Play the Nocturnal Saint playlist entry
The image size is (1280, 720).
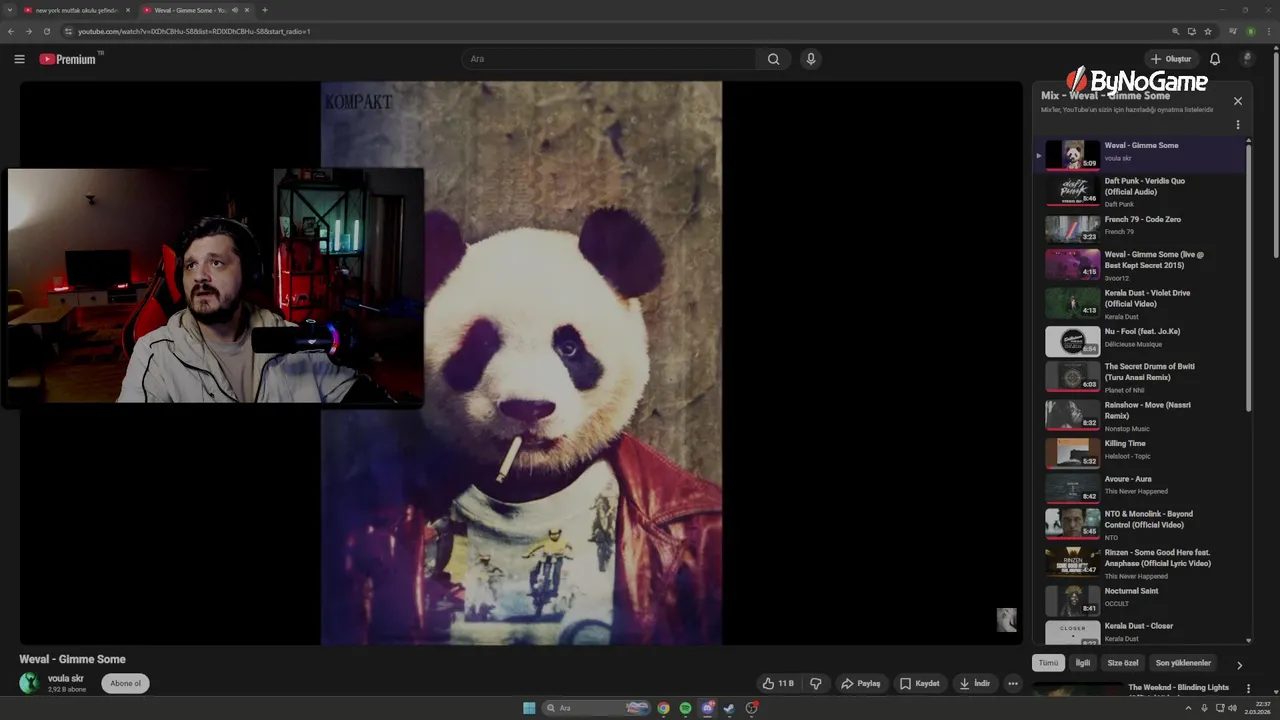tap(1139, 600)
